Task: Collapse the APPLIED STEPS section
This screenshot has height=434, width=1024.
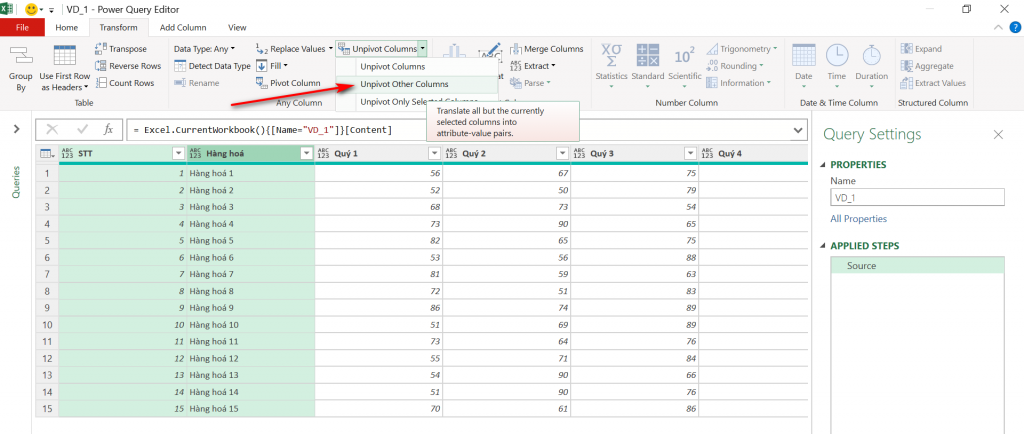Action: coord(824,247)
